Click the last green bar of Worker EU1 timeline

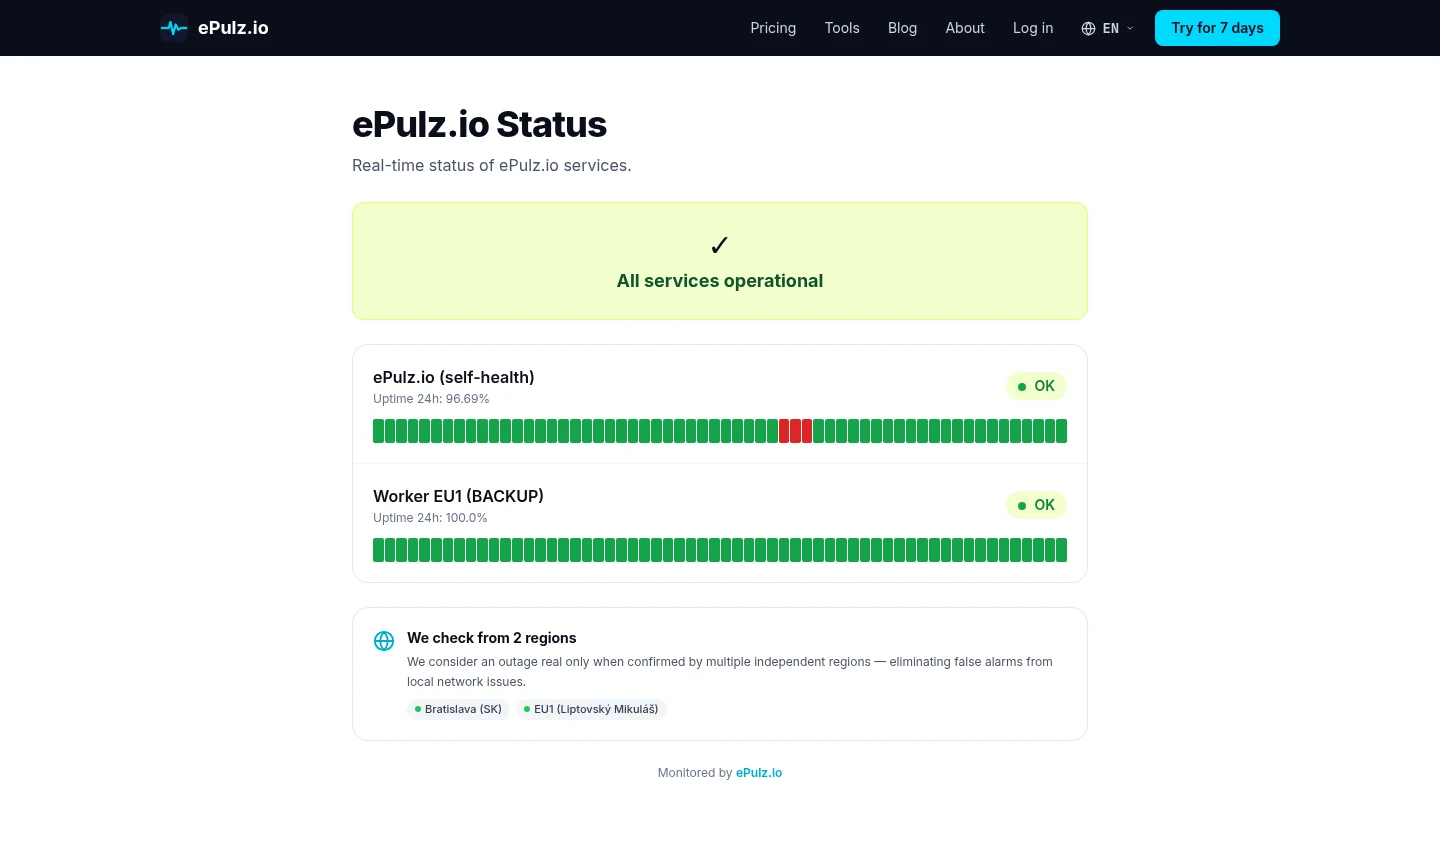1062,550
